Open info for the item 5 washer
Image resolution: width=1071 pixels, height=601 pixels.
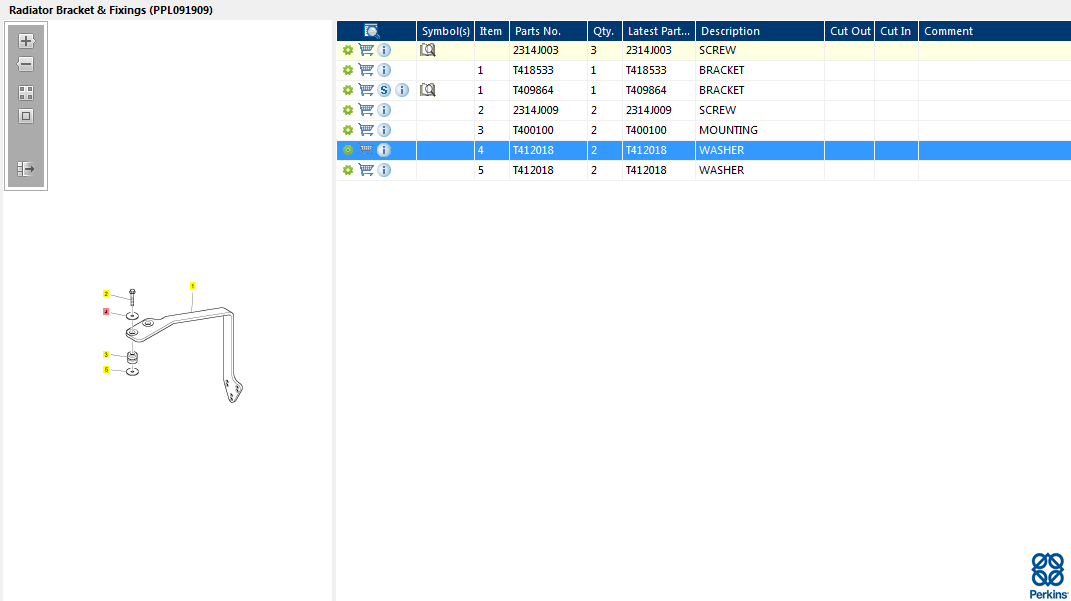coord(384,170)
